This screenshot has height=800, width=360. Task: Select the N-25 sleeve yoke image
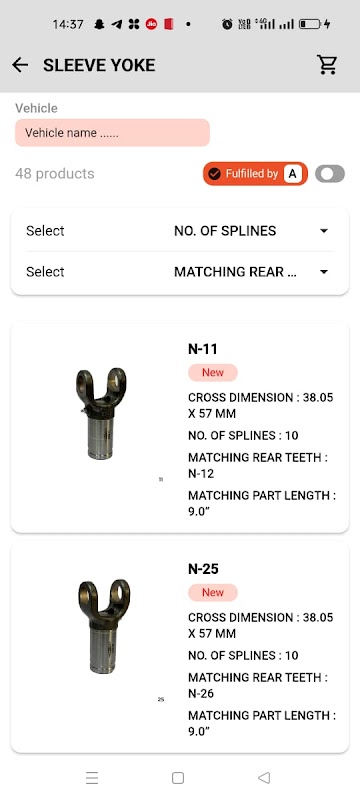[104, 627]
